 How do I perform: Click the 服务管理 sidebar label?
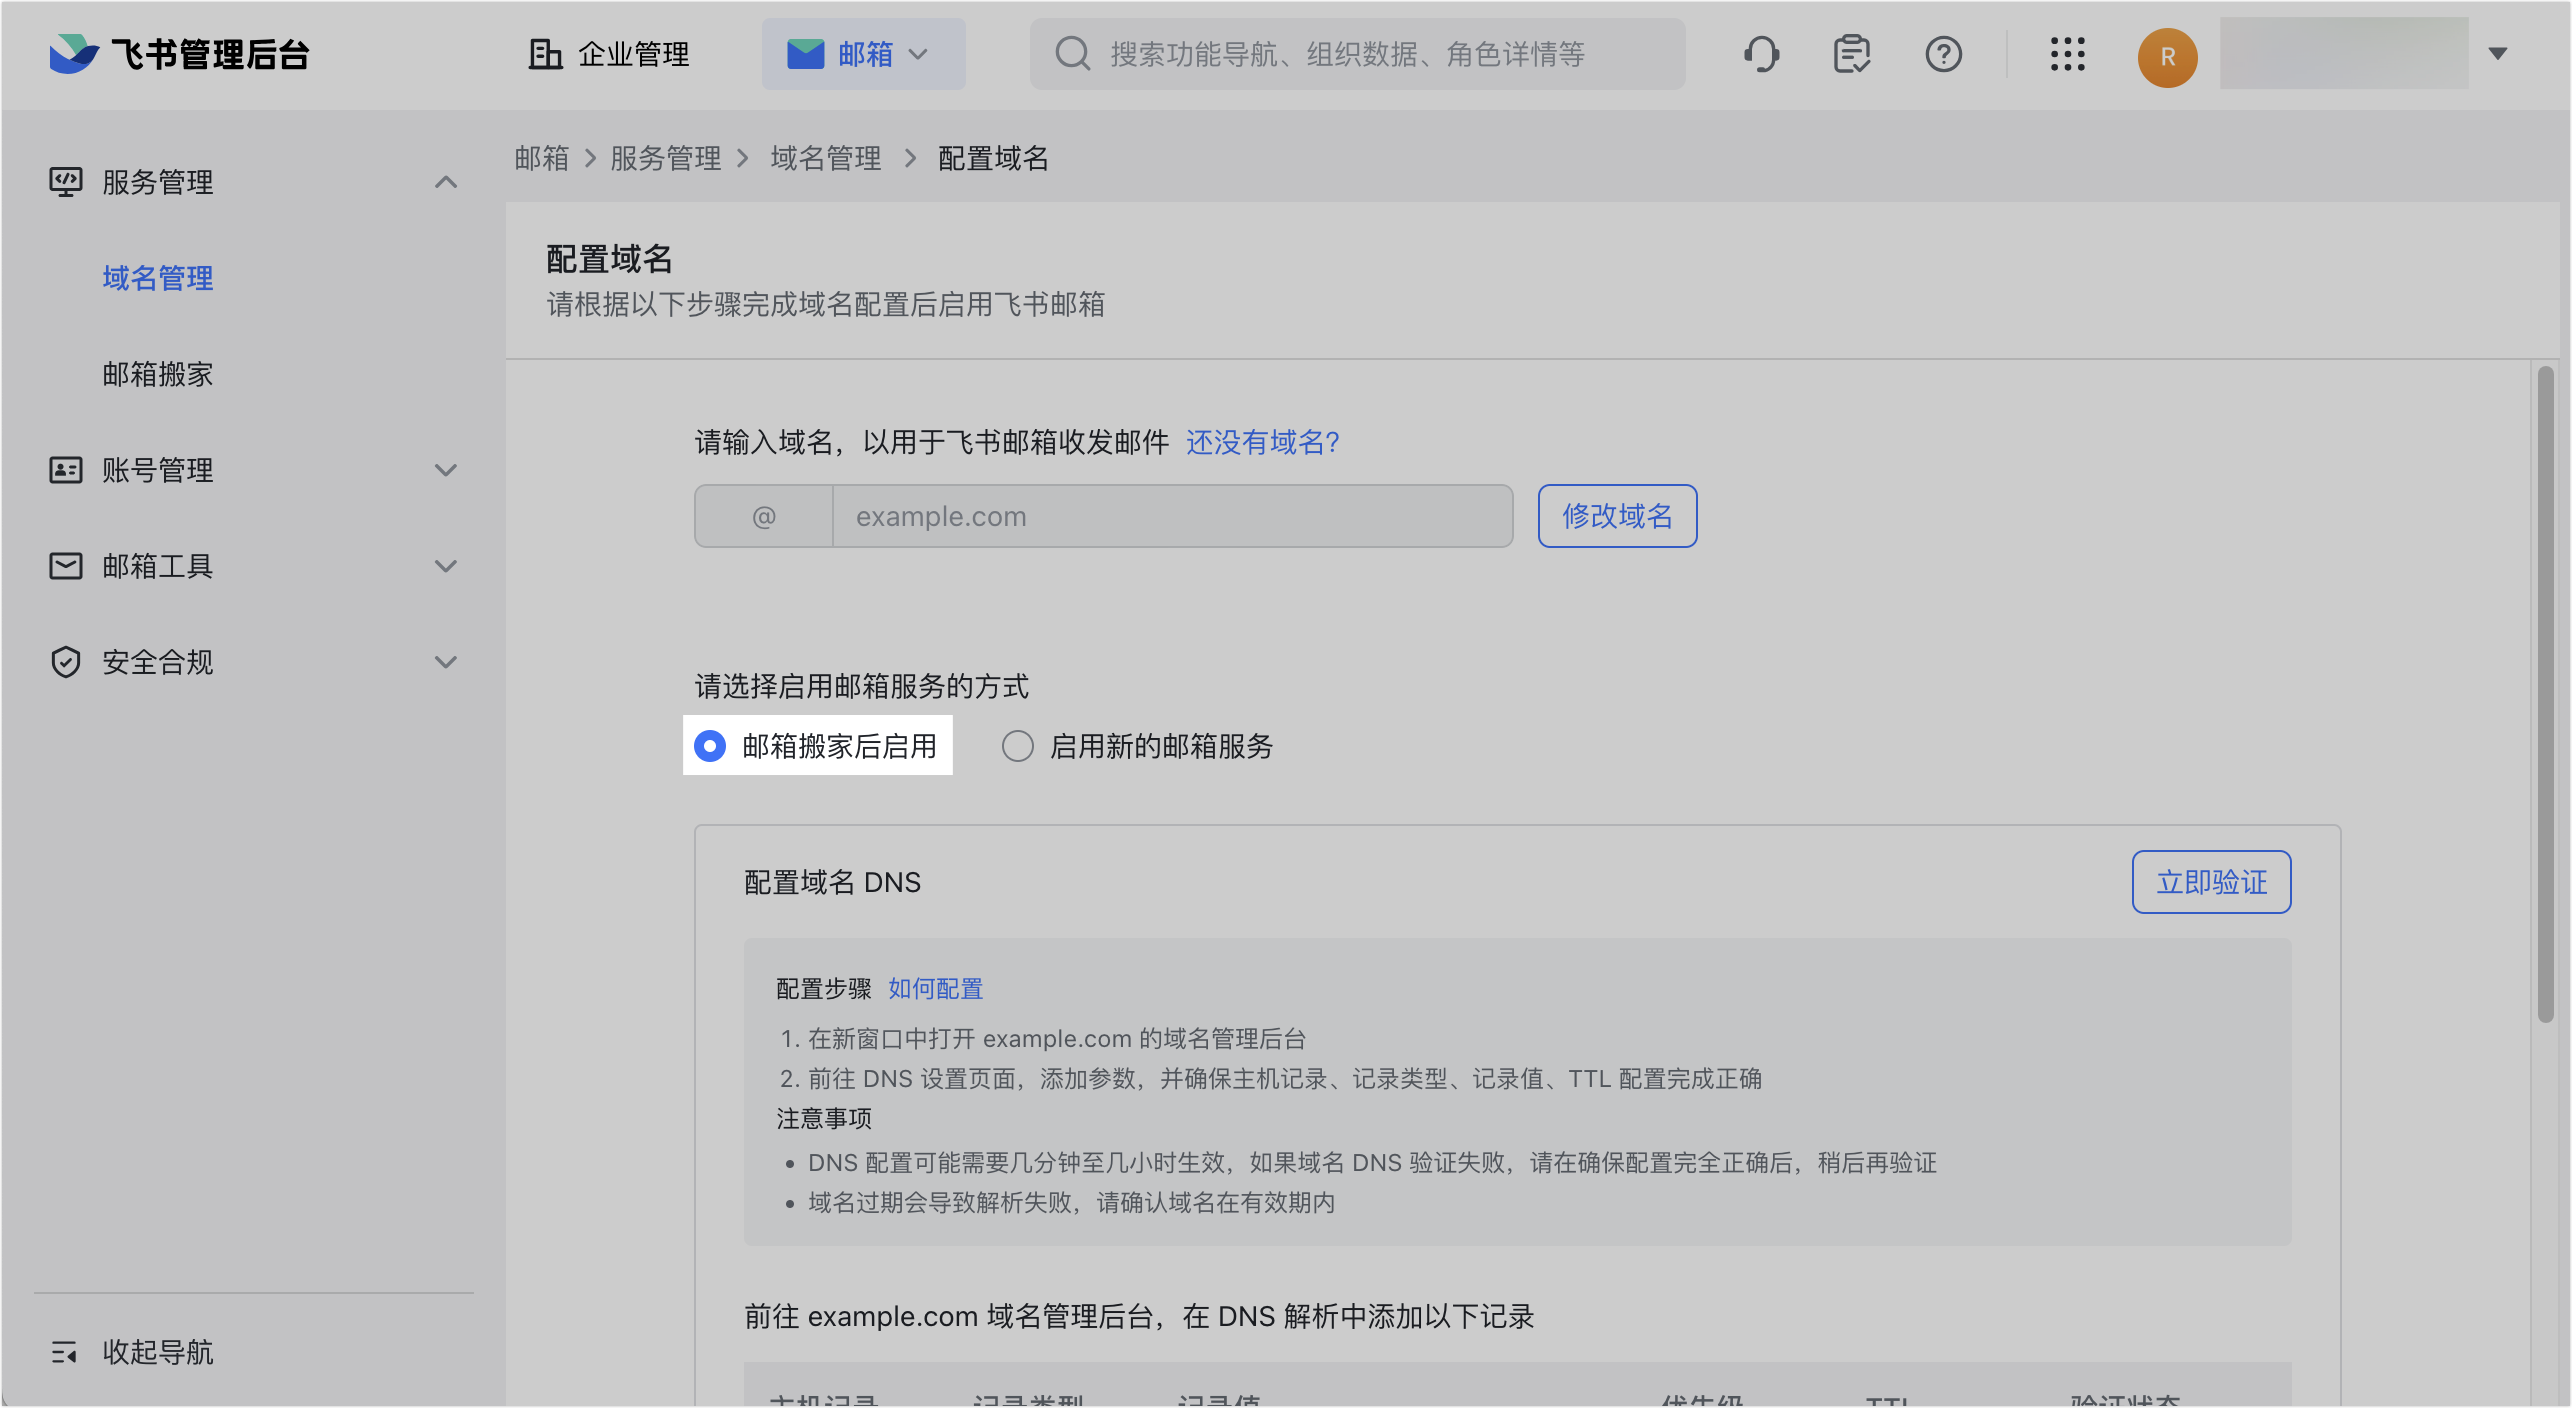tap(158, 182)
